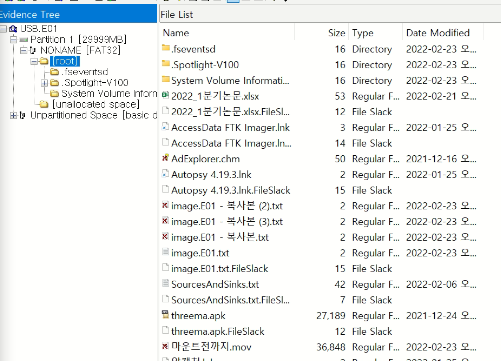Click the 27,189 size value of threema.apk
This screenshot has height=361, width=501.
331,316
